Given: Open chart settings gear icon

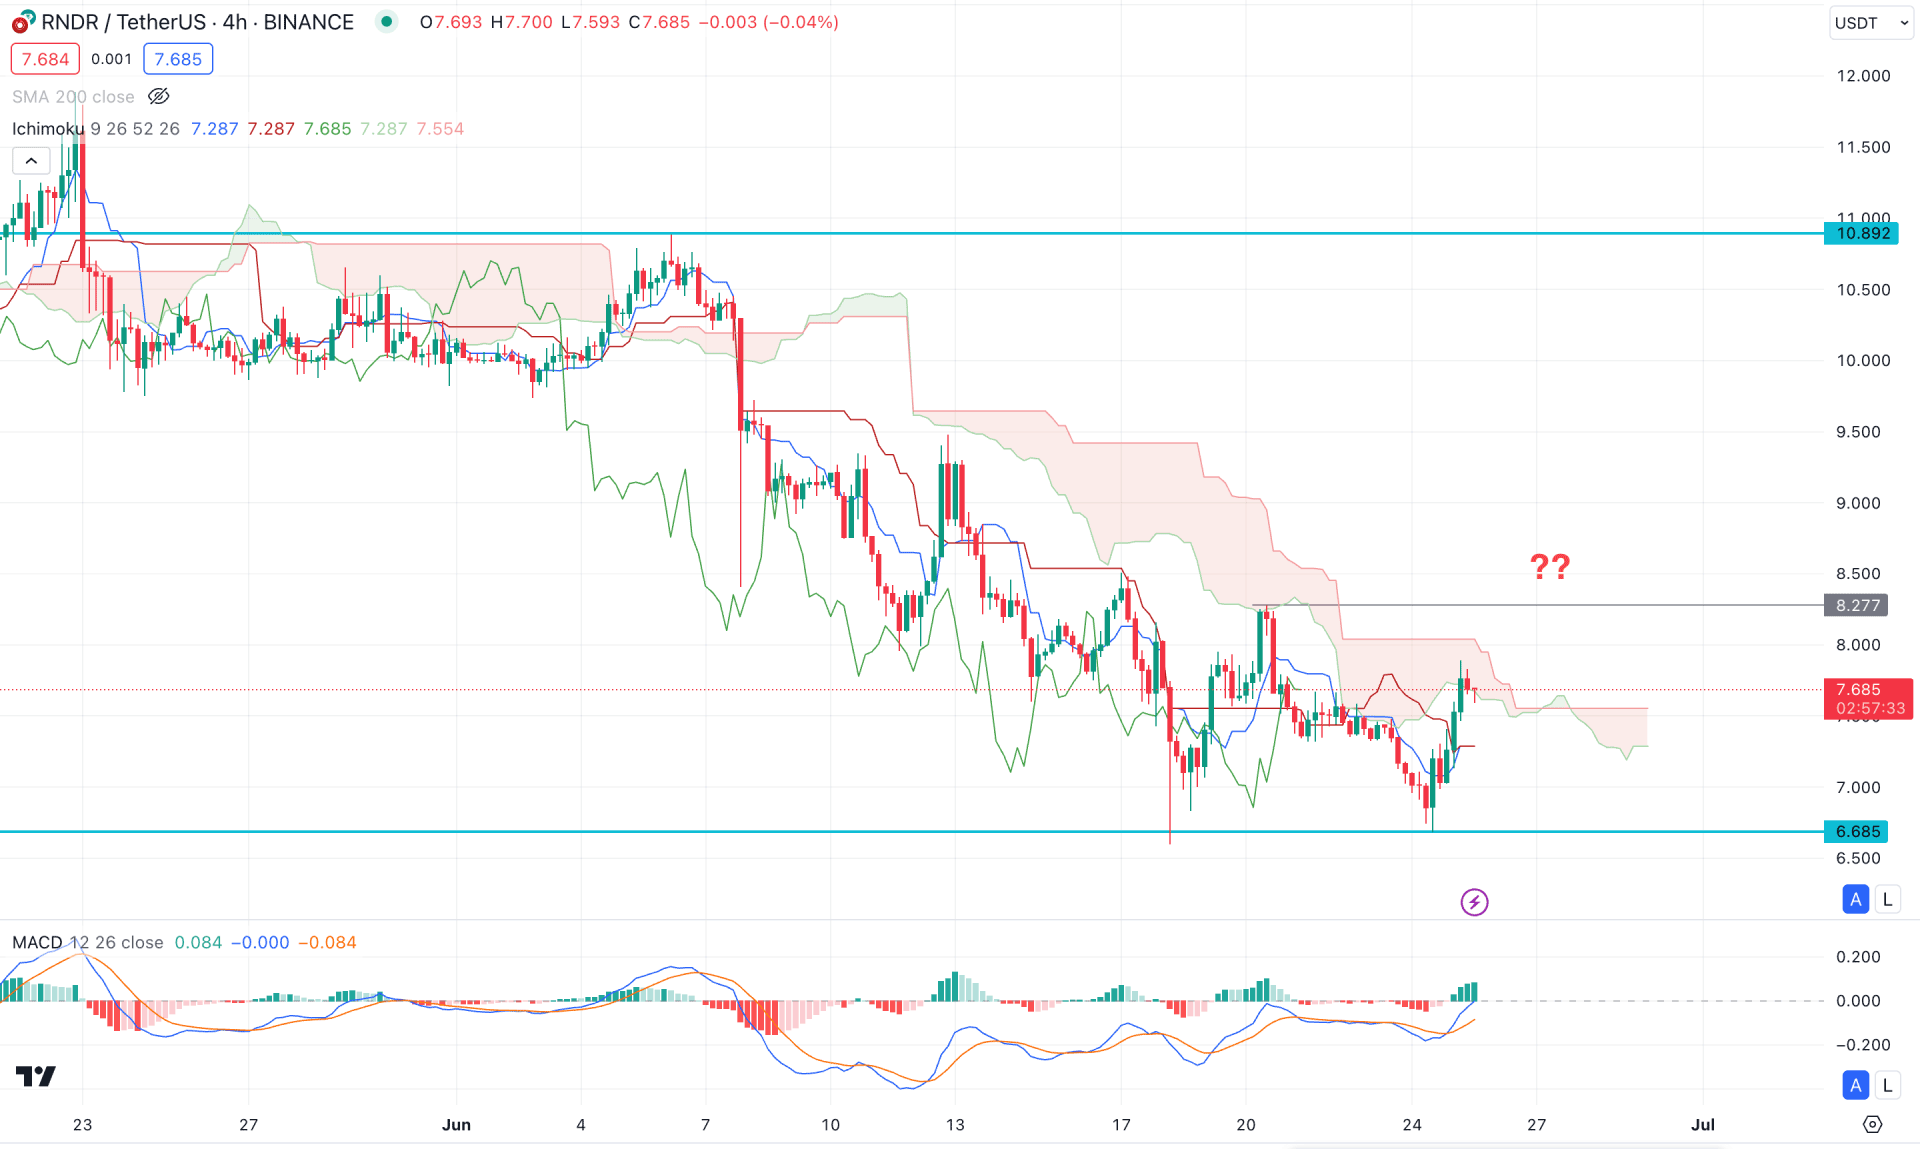Looking at the screenshot, I should point(1872,1125).
